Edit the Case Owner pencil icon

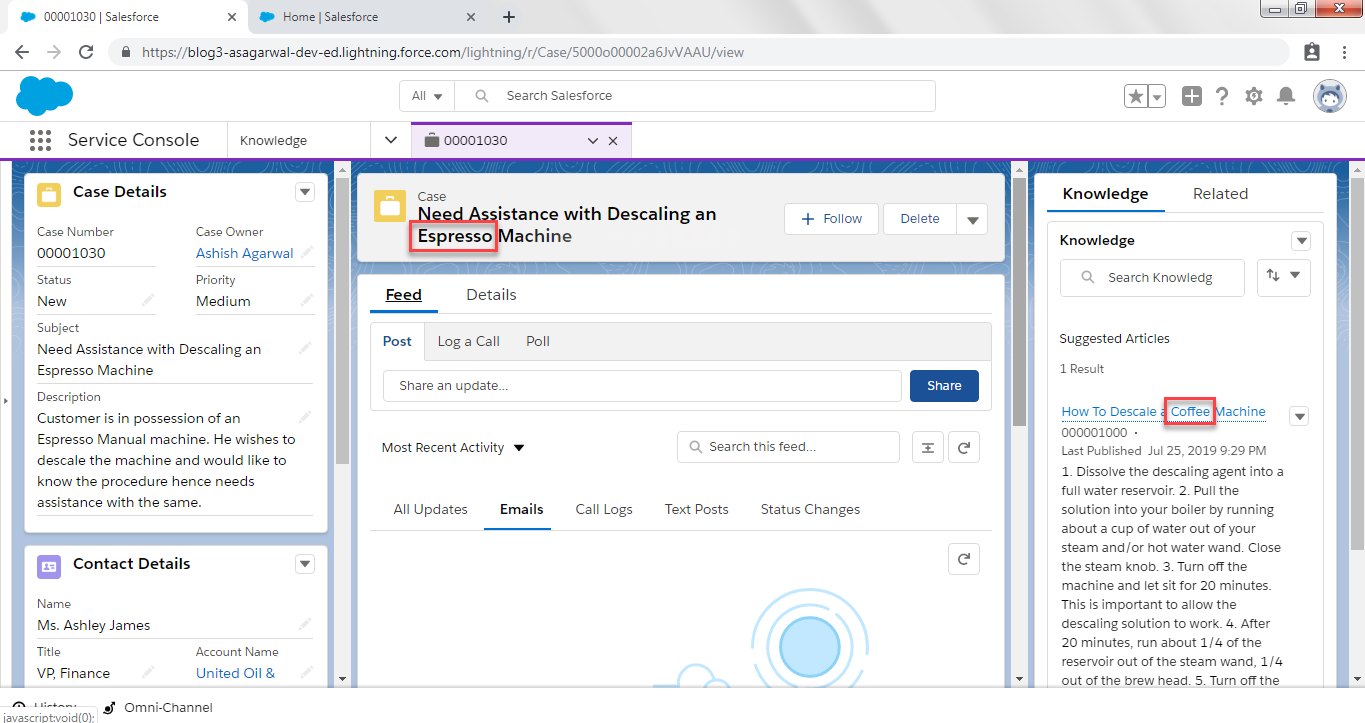click(306, 252)
